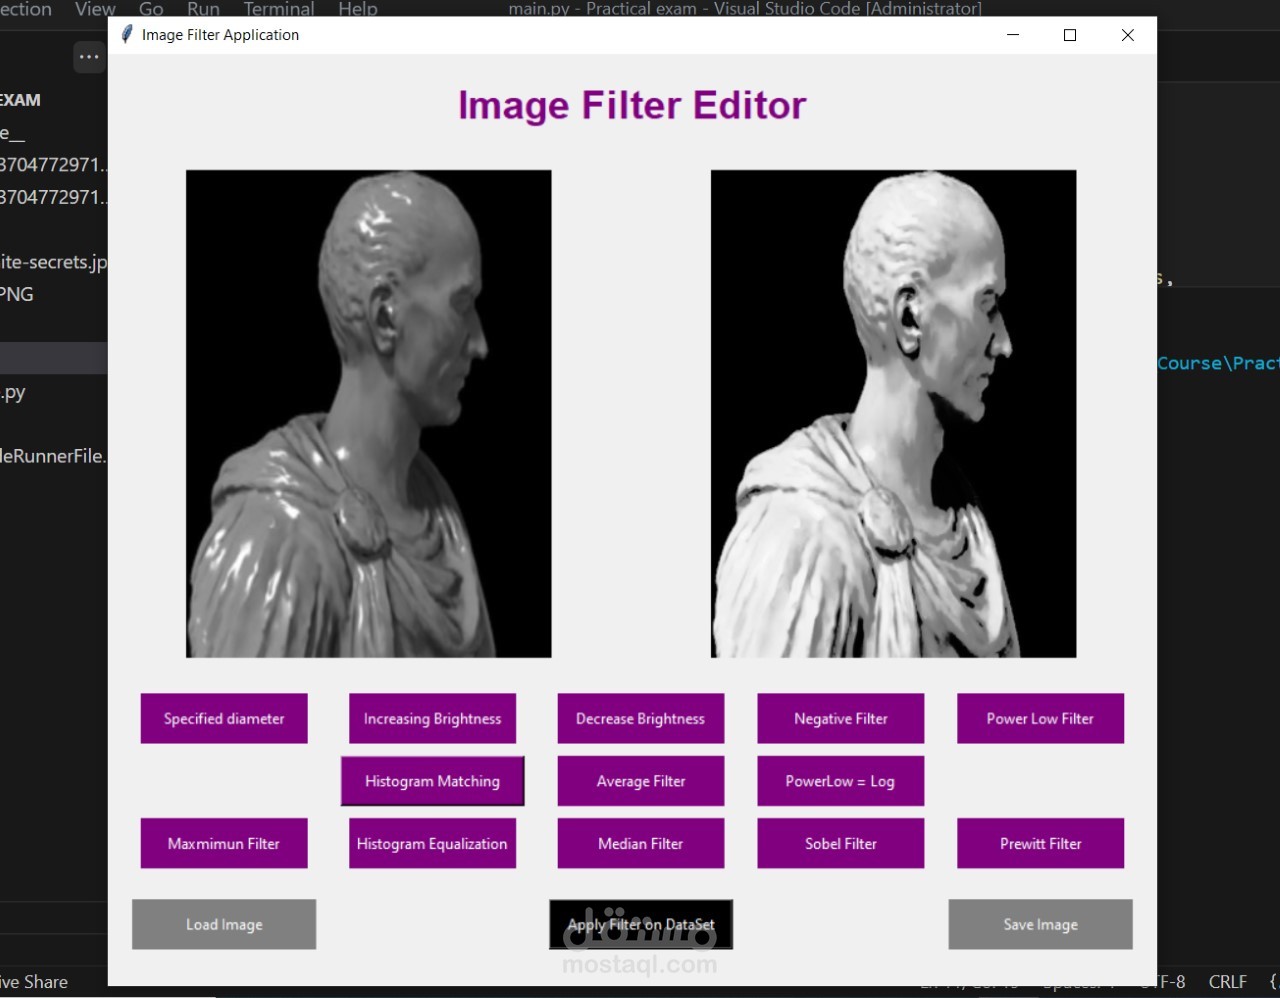
Task: Apply the Average Filter
Action: click(640, 781)
